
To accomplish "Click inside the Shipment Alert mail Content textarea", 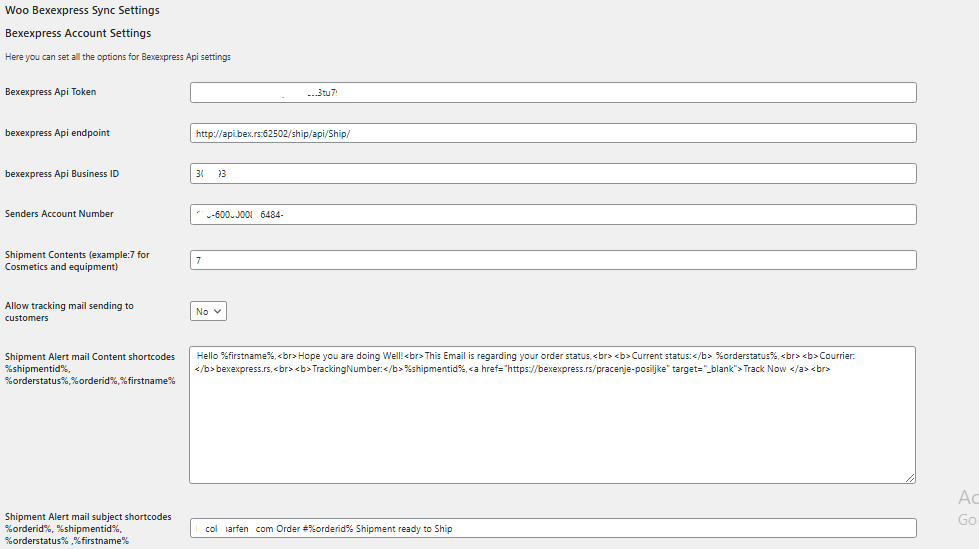I will pos(553,415).
